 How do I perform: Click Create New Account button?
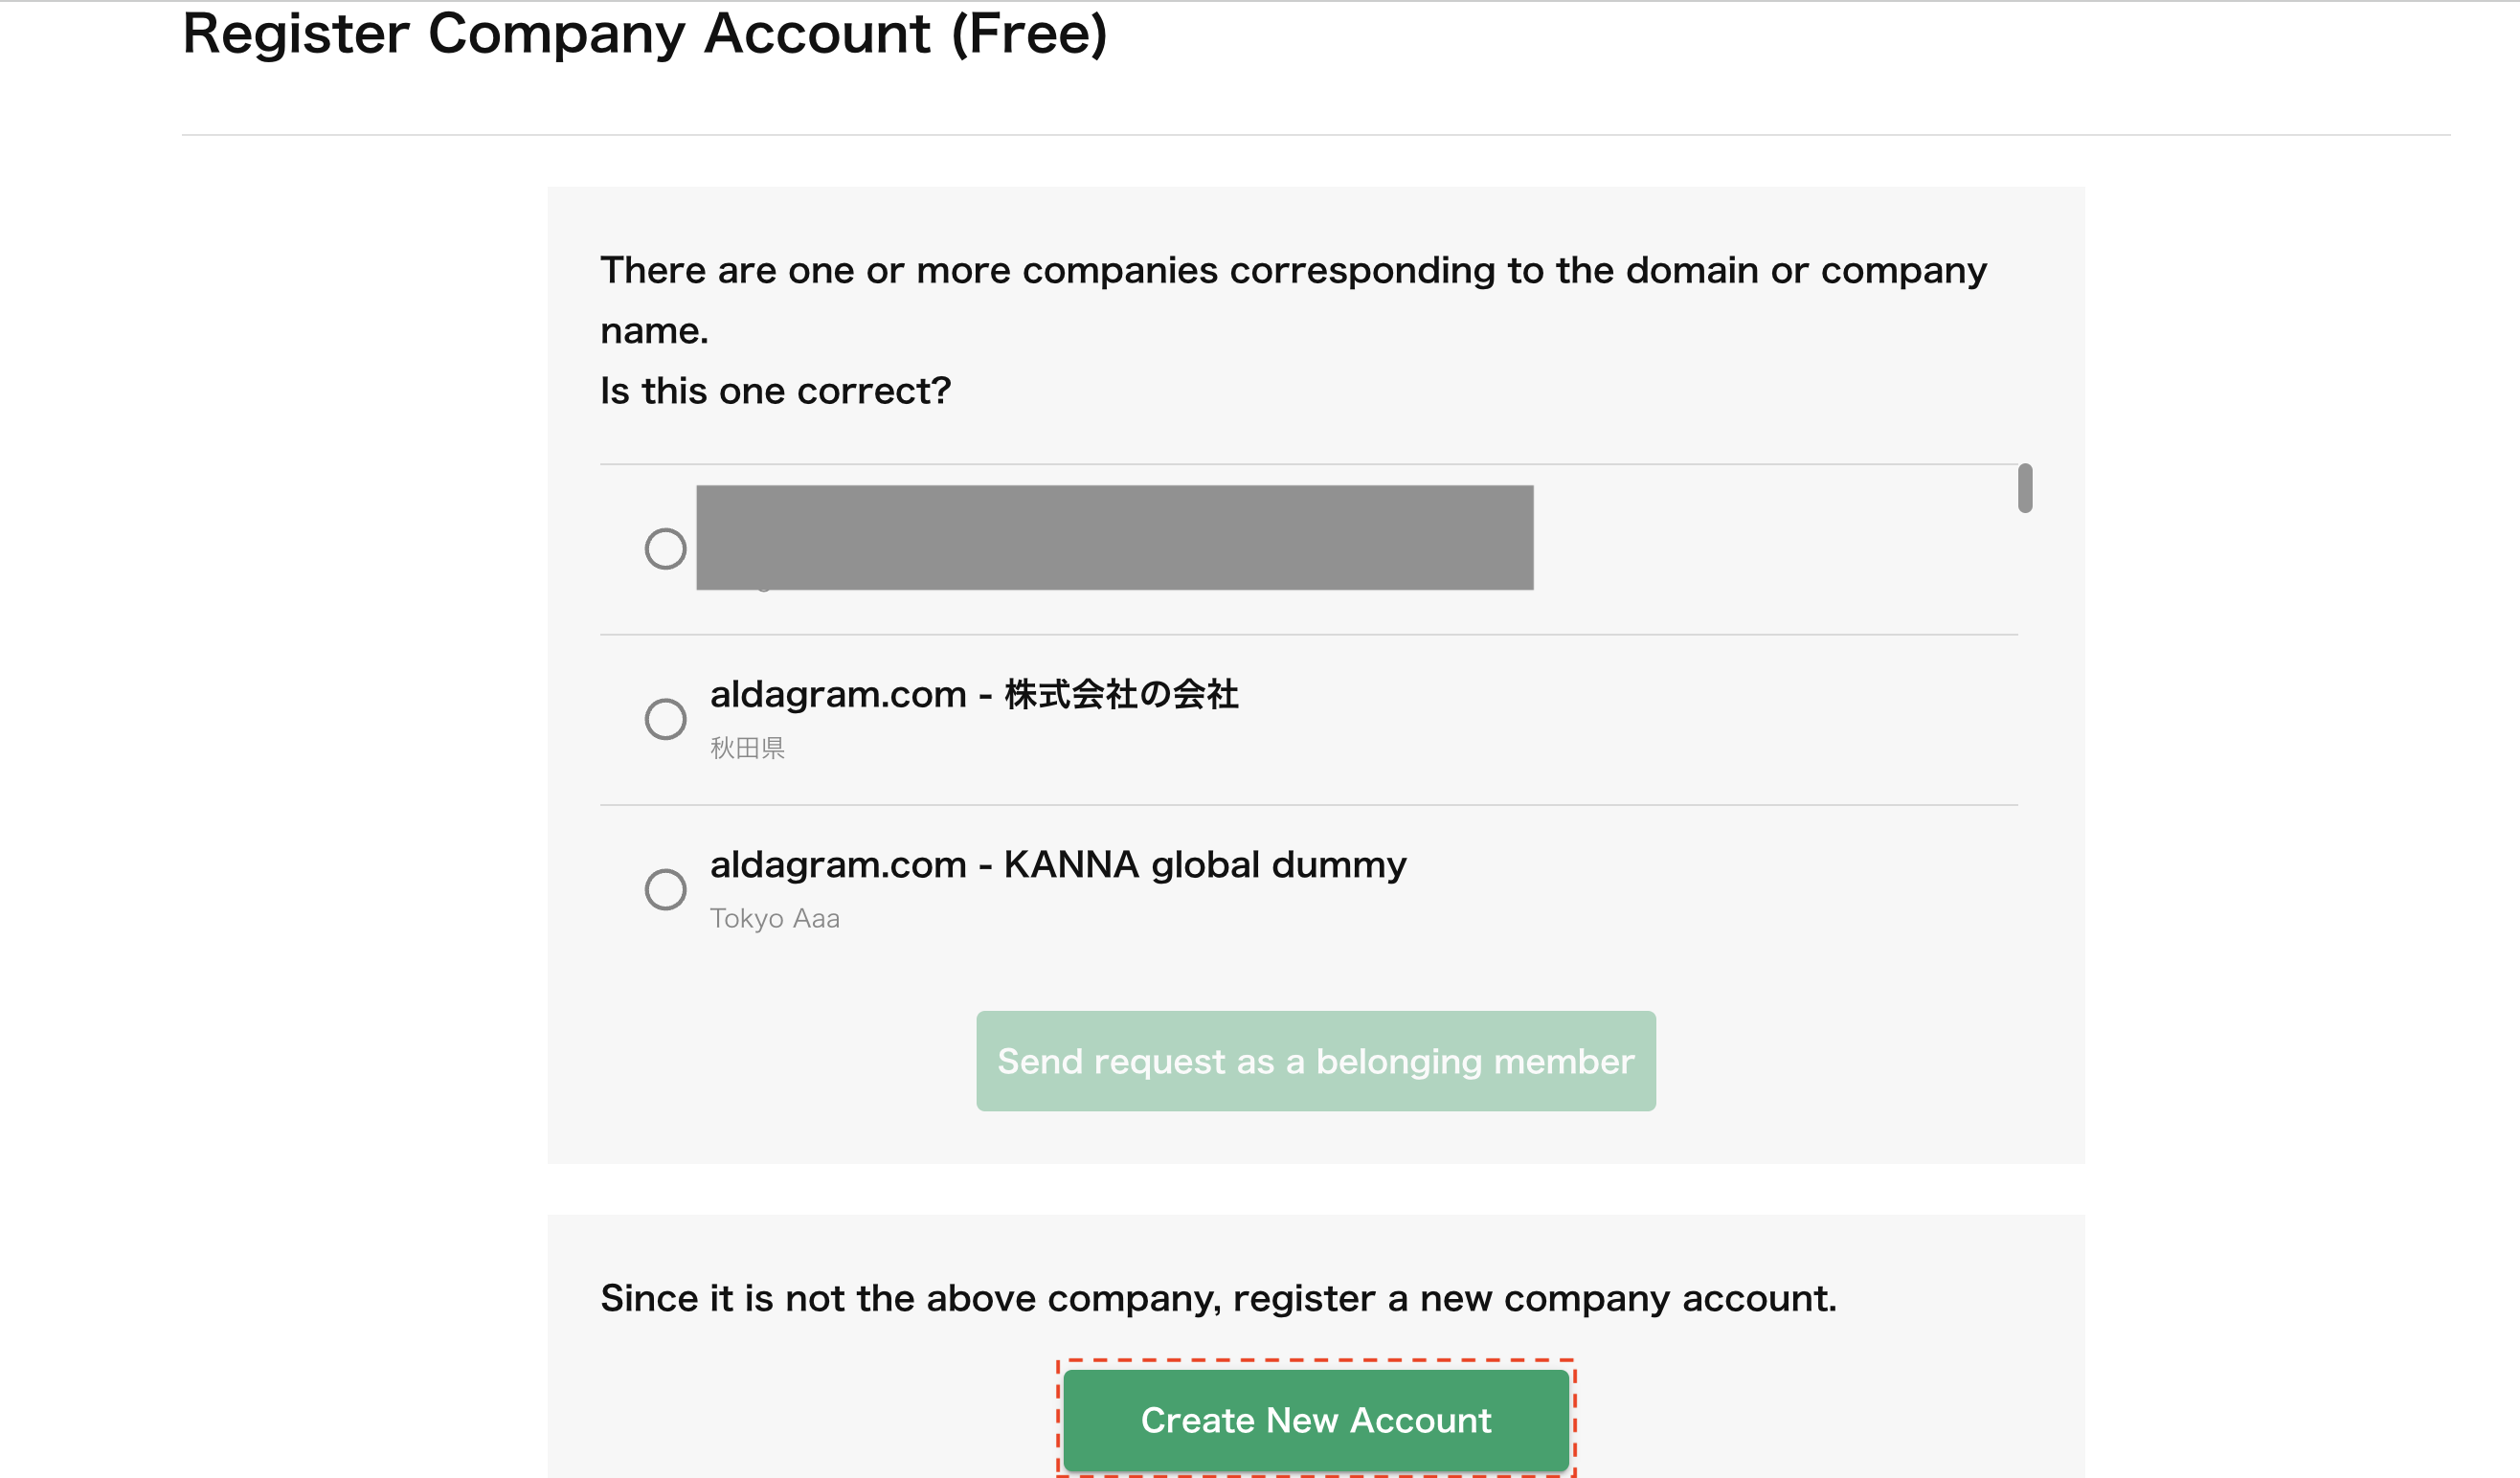pos(1315,1420)
